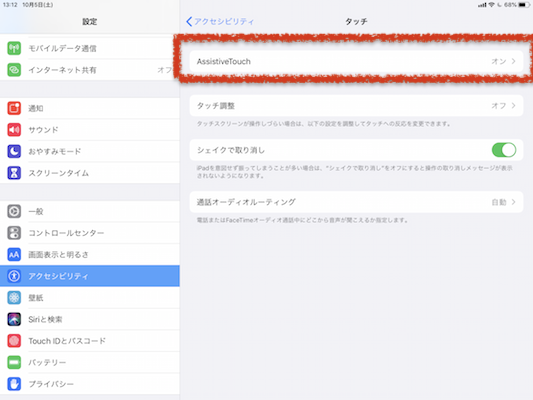
Task: Open the AssistiveTouch row label
Action: [224, 62]
